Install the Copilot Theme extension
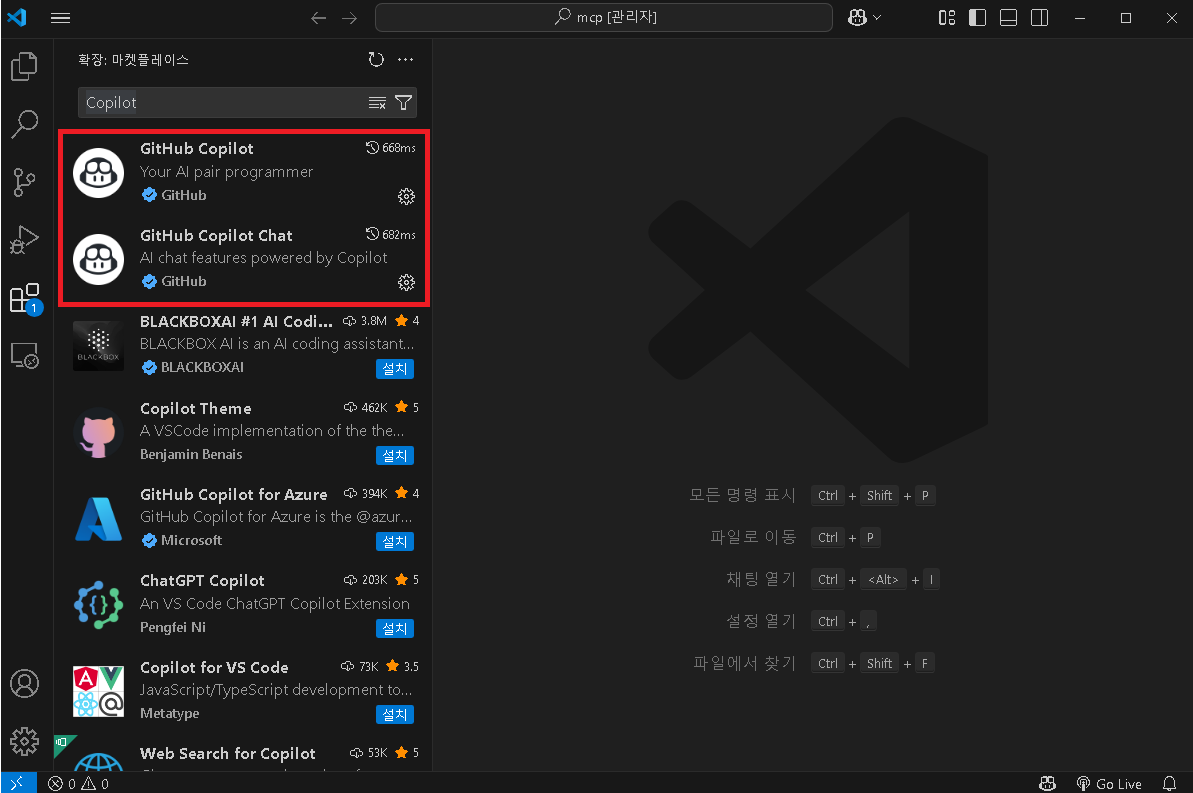 point(395,456)
